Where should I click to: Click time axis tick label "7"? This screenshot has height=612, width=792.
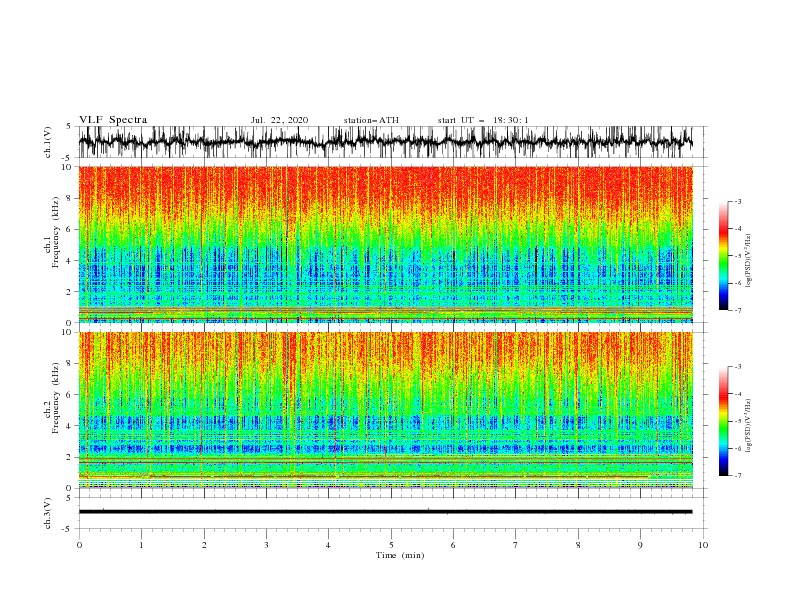tap(516, 545)
